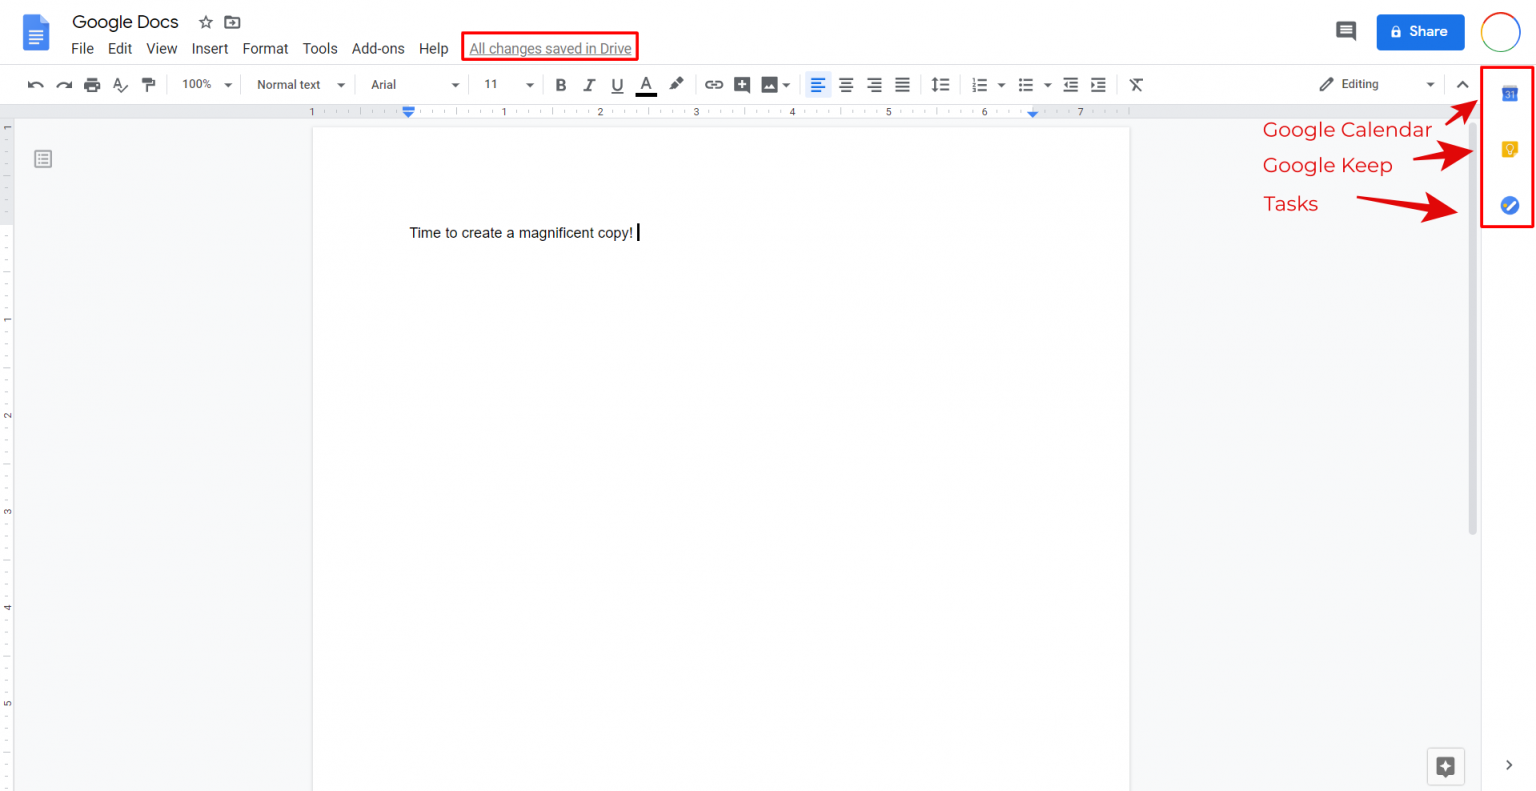Screen dimensions: 1536x791
Task: Toggle italic formatting
Action: (589, 85)
